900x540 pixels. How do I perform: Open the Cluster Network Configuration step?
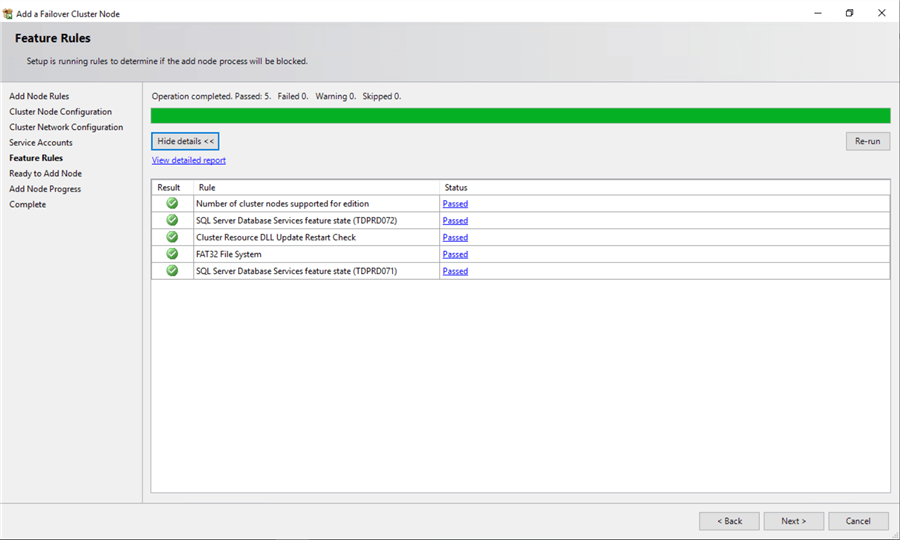(66, 127)
